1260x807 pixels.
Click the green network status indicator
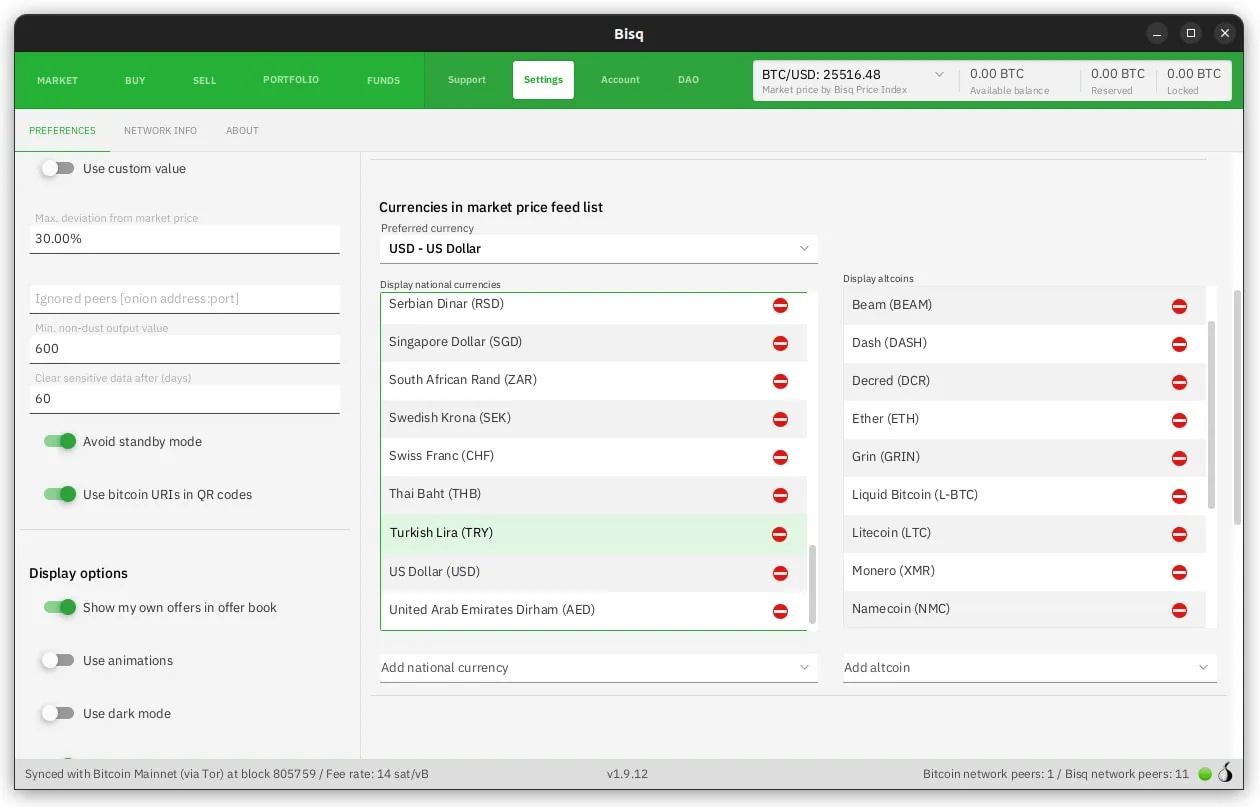click(1204, 774)
